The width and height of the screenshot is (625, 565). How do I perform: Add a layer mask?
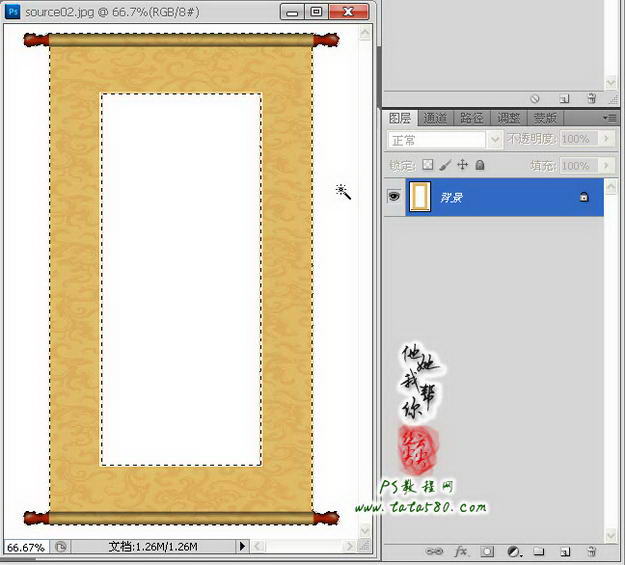click(x=487, y=551)
